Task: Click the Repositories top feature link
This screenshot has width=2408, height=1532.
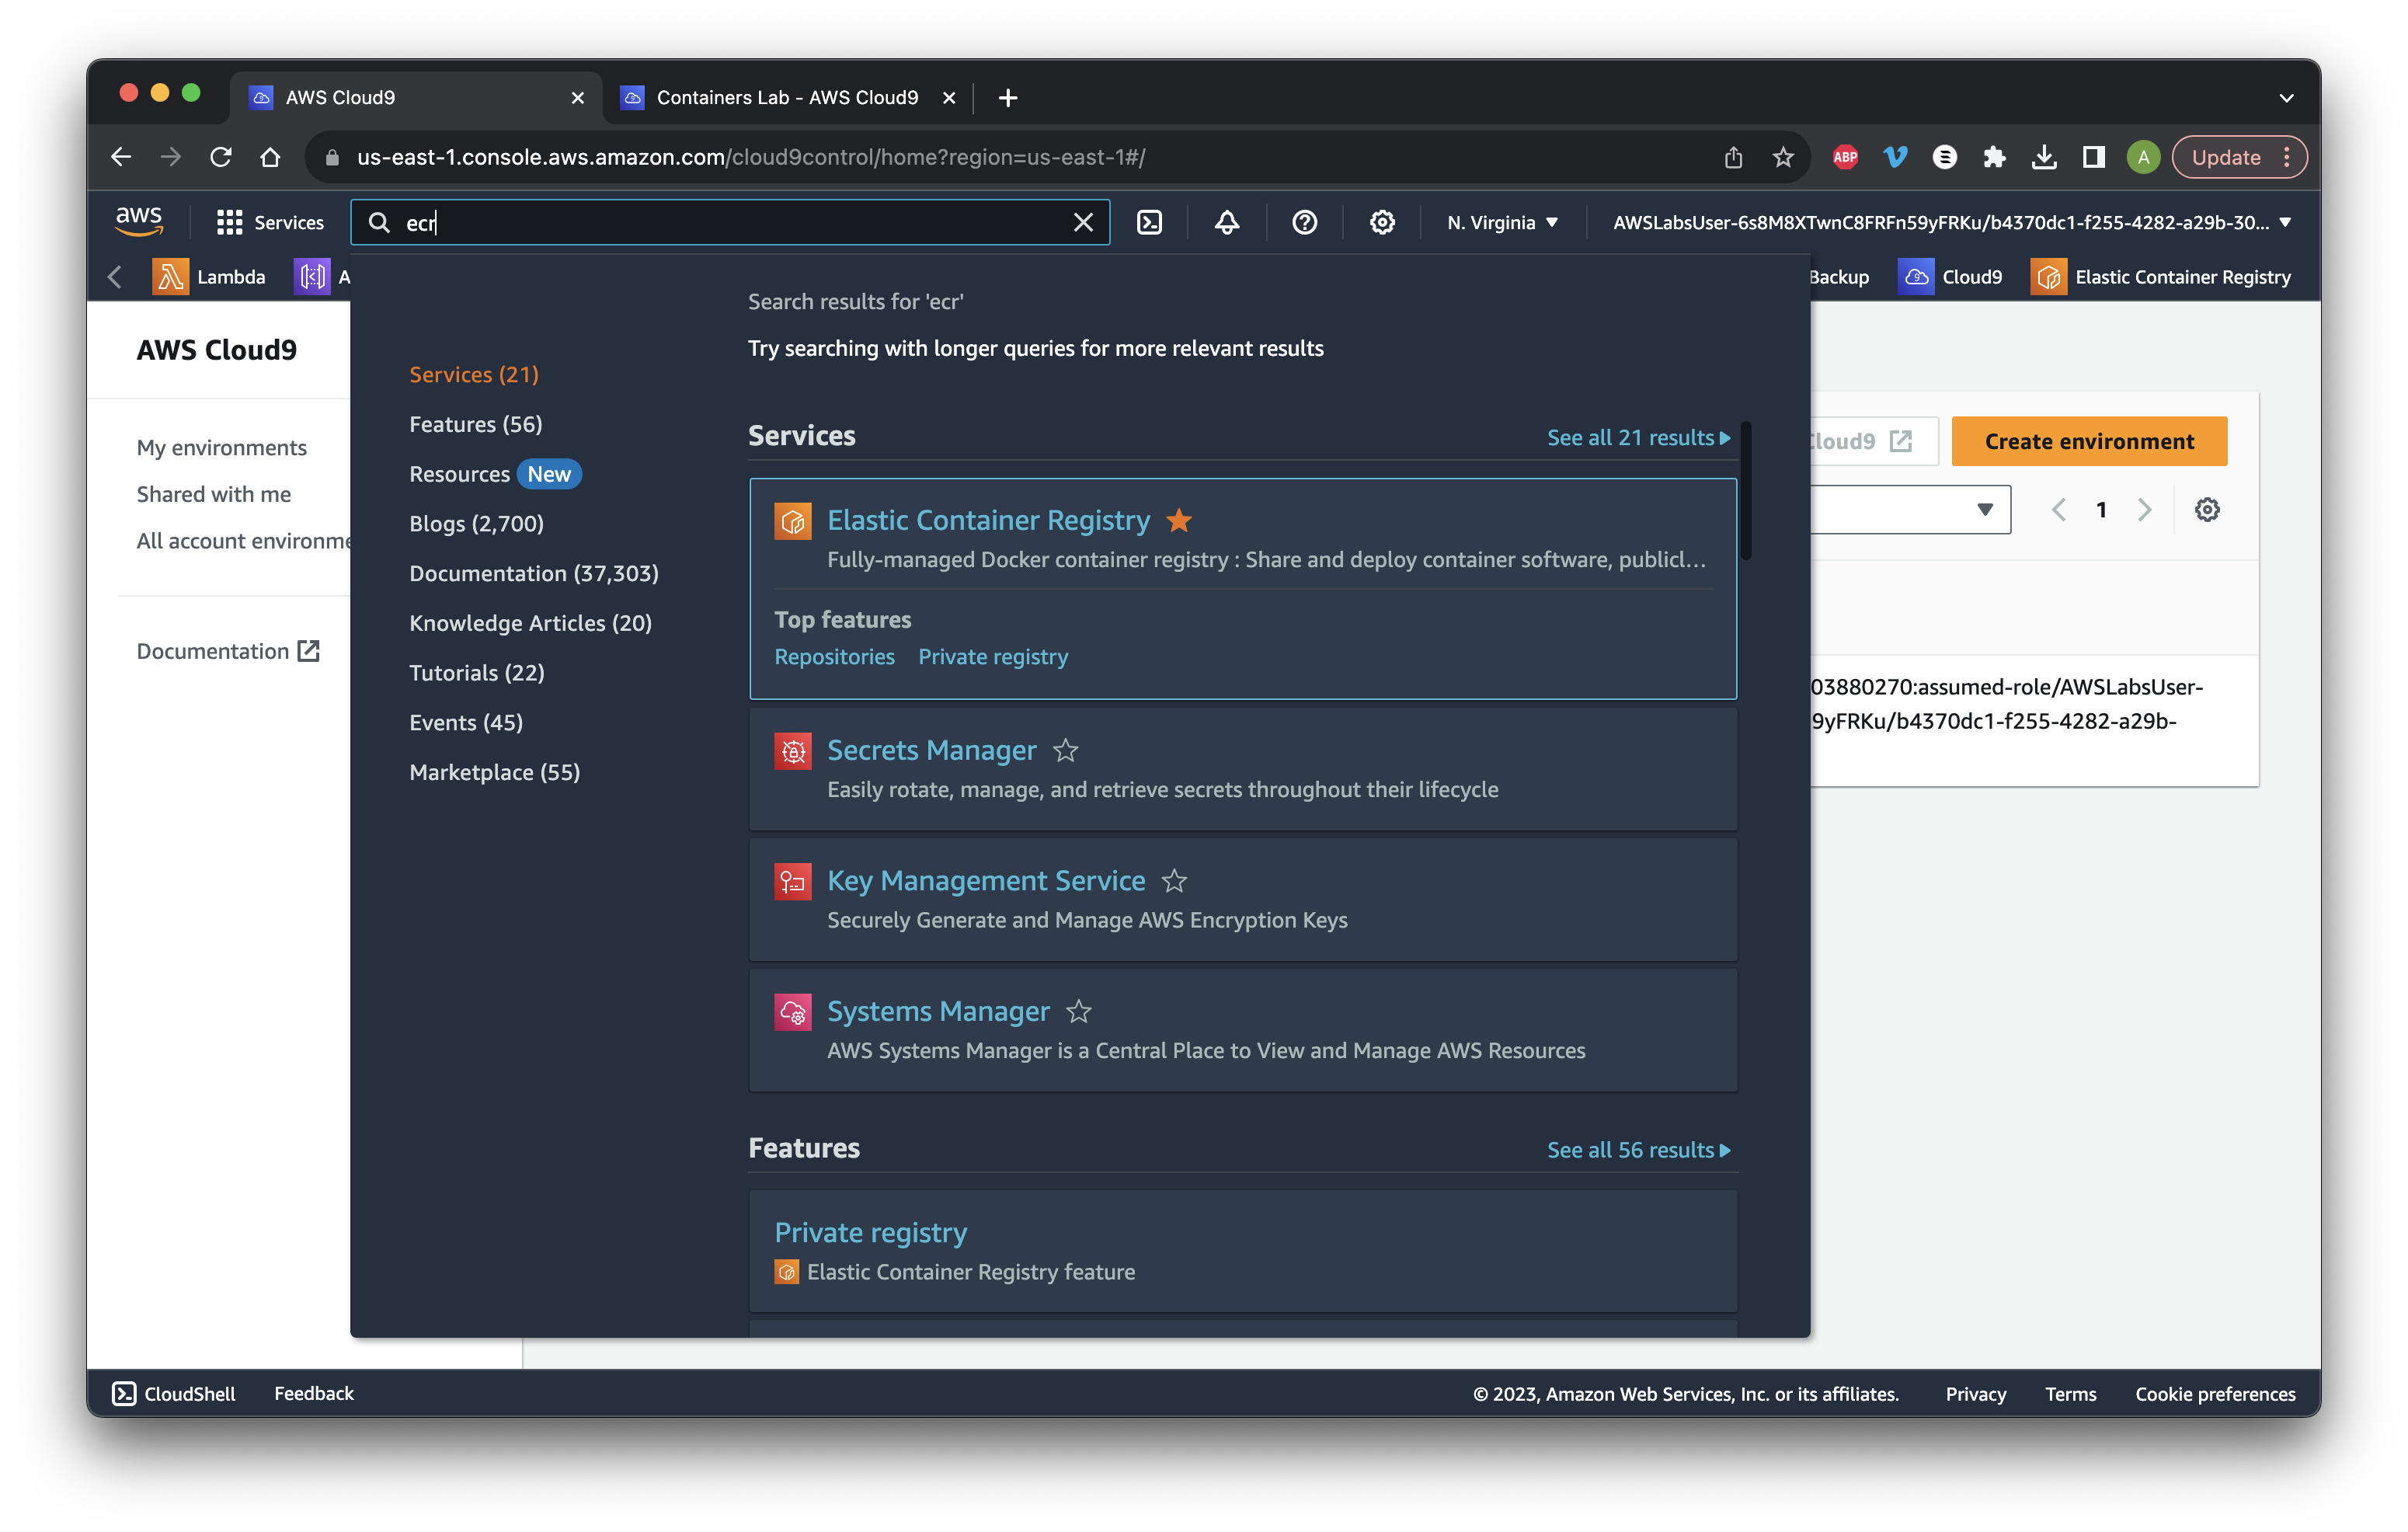Action: (834, 657)
